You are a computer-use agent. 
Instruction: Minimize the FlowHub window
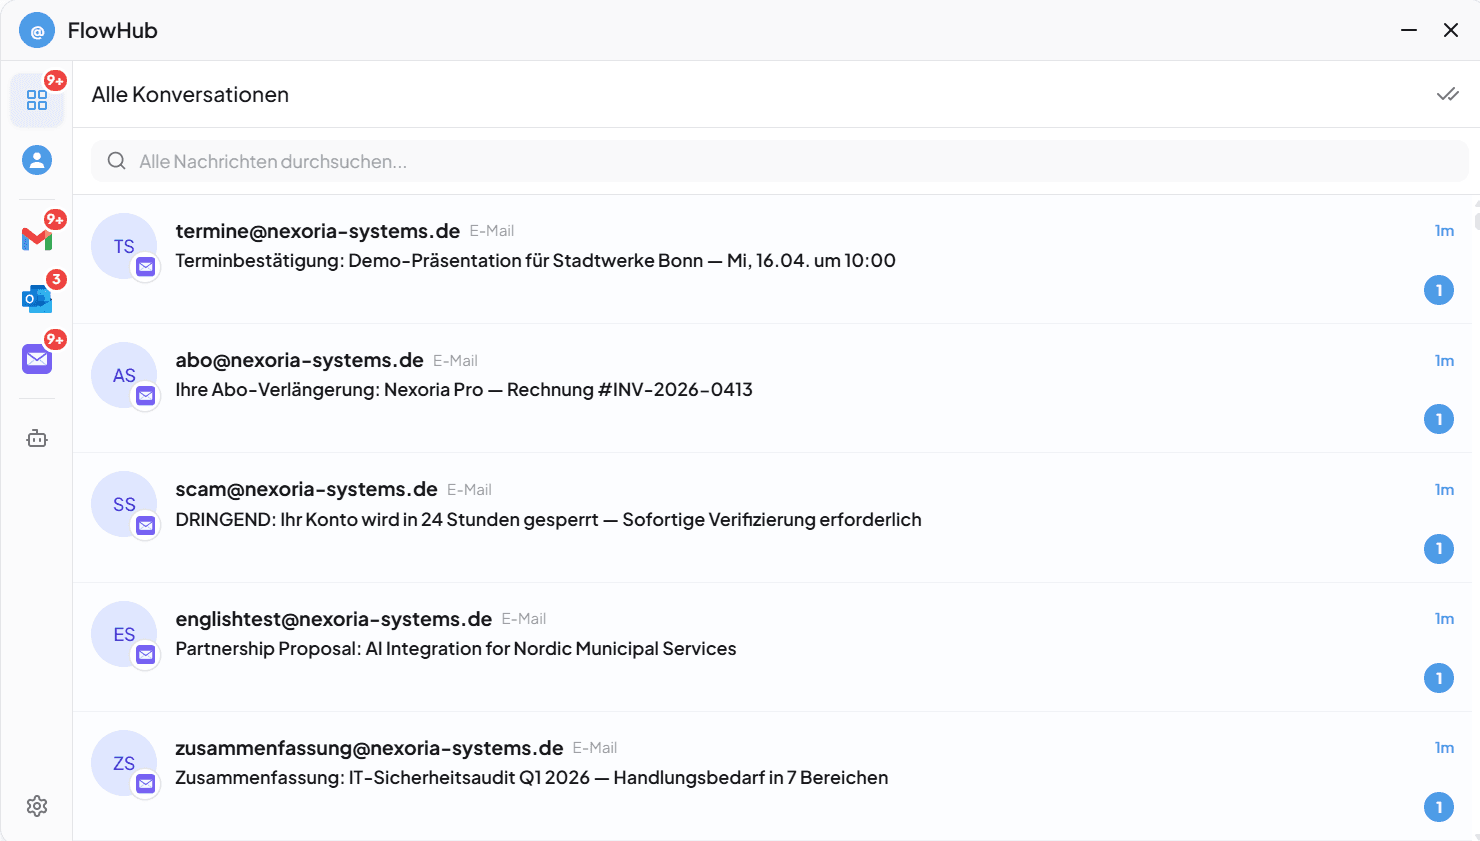click(1409, 30)
